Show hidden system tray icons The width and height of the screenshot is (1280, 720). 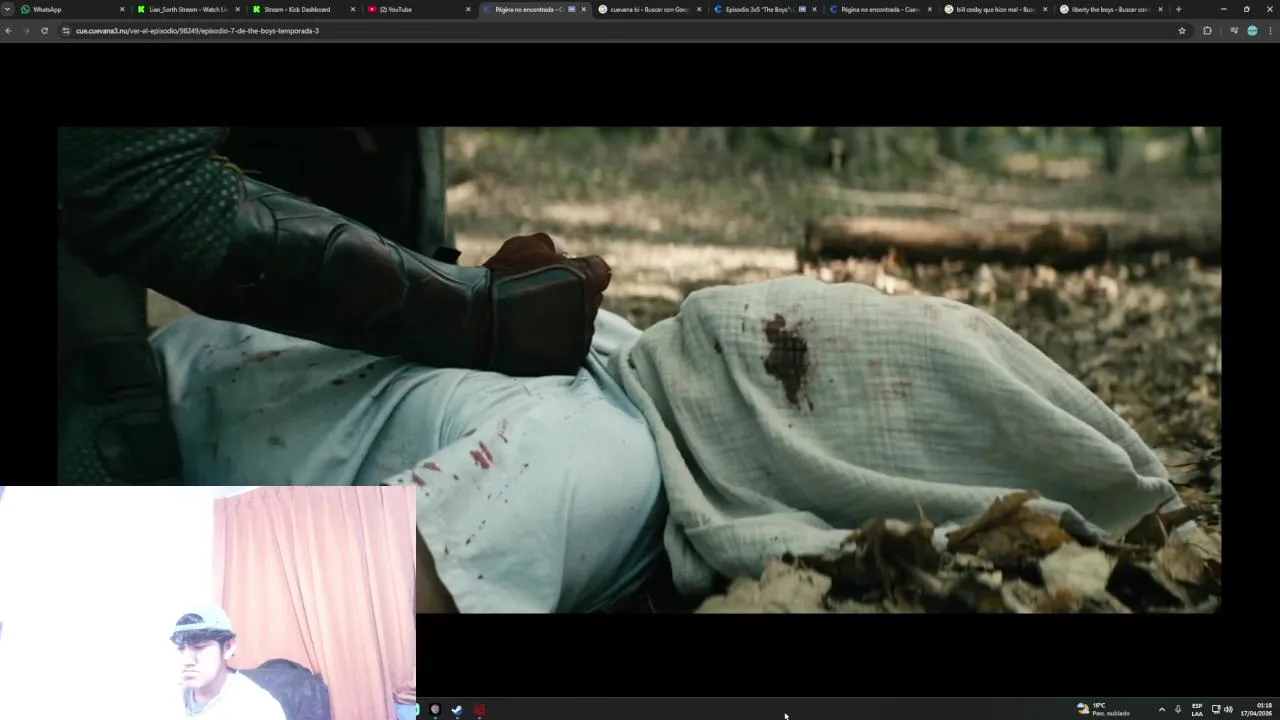[x=1161, y=709]
